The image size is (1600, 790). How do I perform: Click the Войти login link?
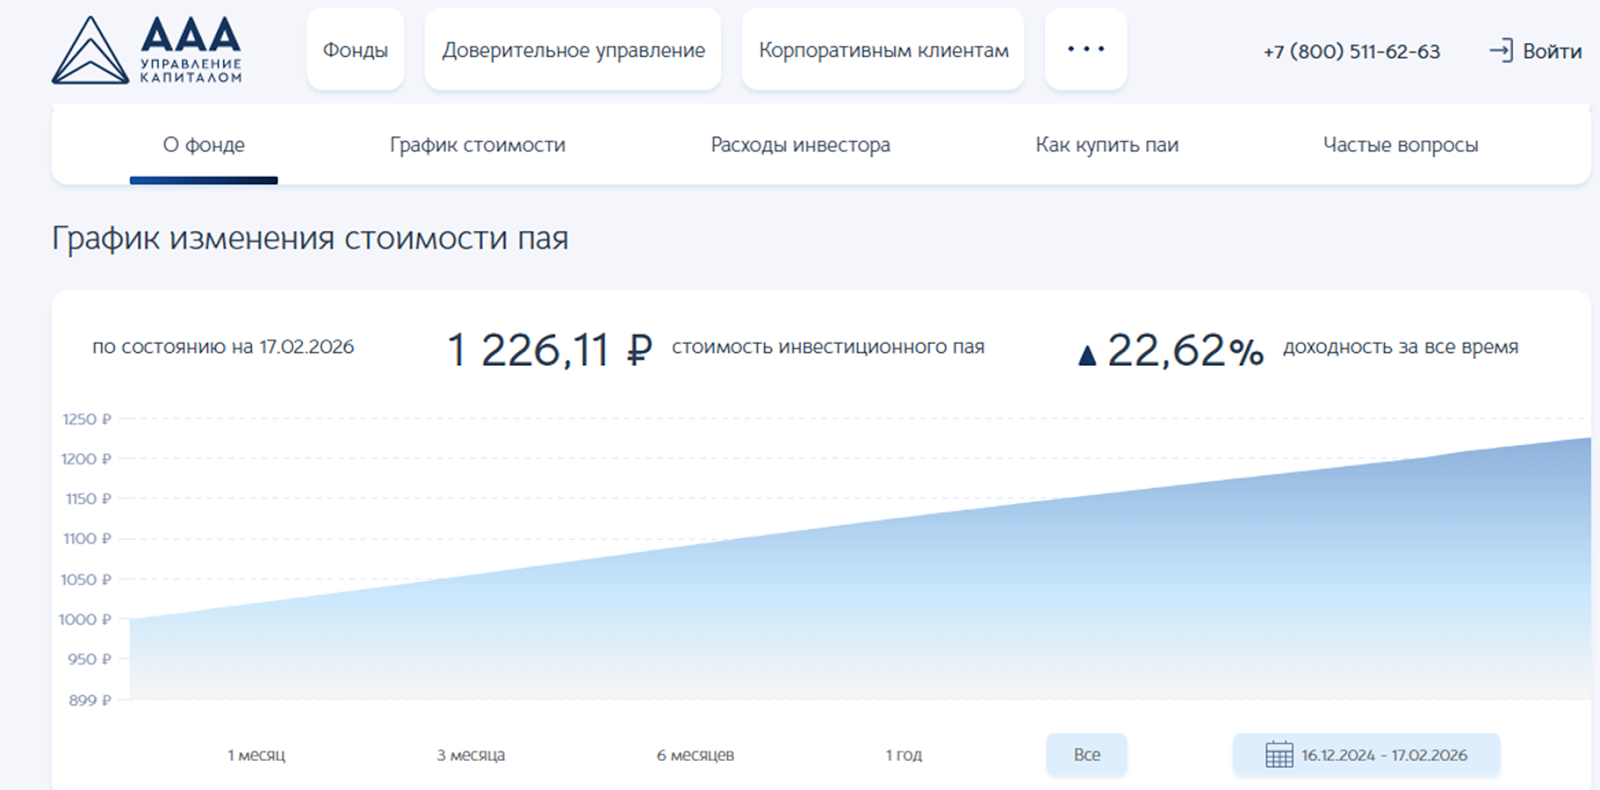point(1552,51)
